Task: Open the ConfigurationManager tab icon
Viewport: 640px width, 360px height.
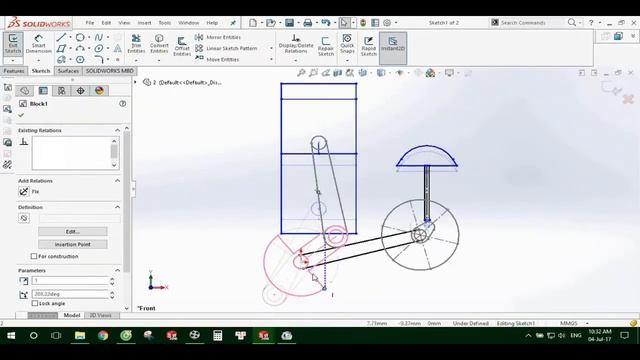Action: coord(62,91)
